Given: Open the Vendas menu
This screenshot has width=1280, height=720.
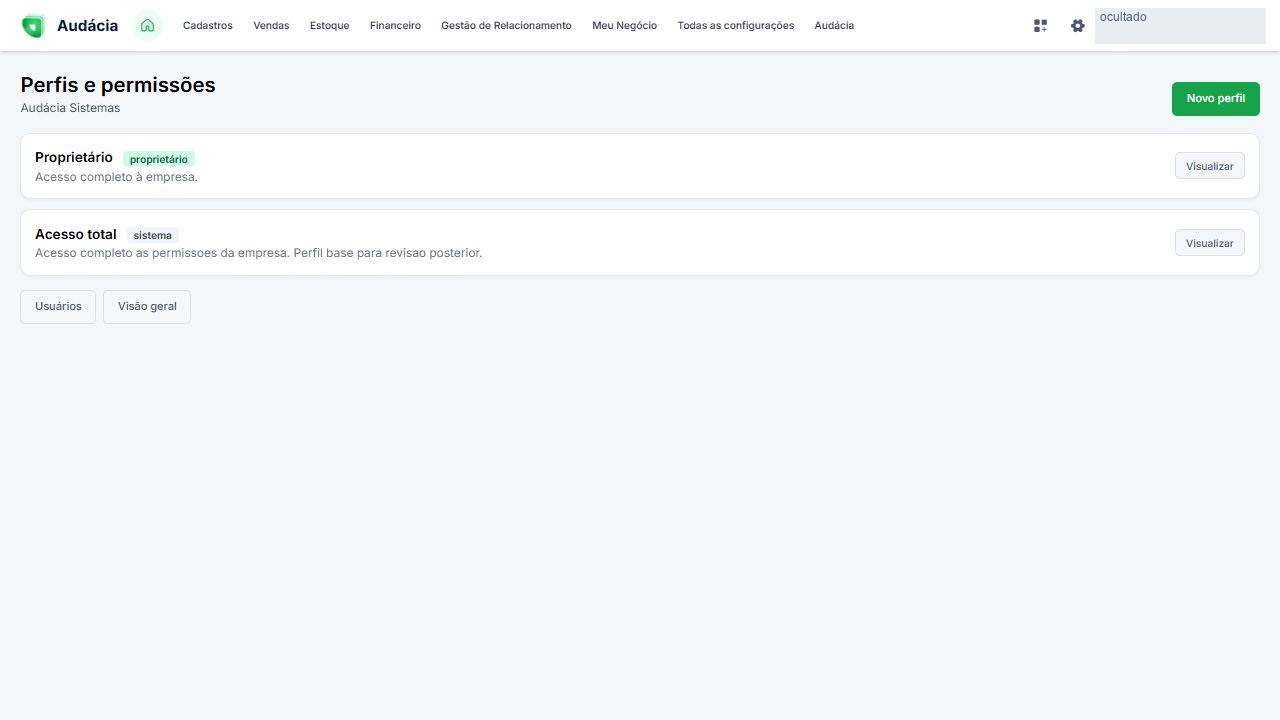Looking at the screenshot, I should click(271, 26).
